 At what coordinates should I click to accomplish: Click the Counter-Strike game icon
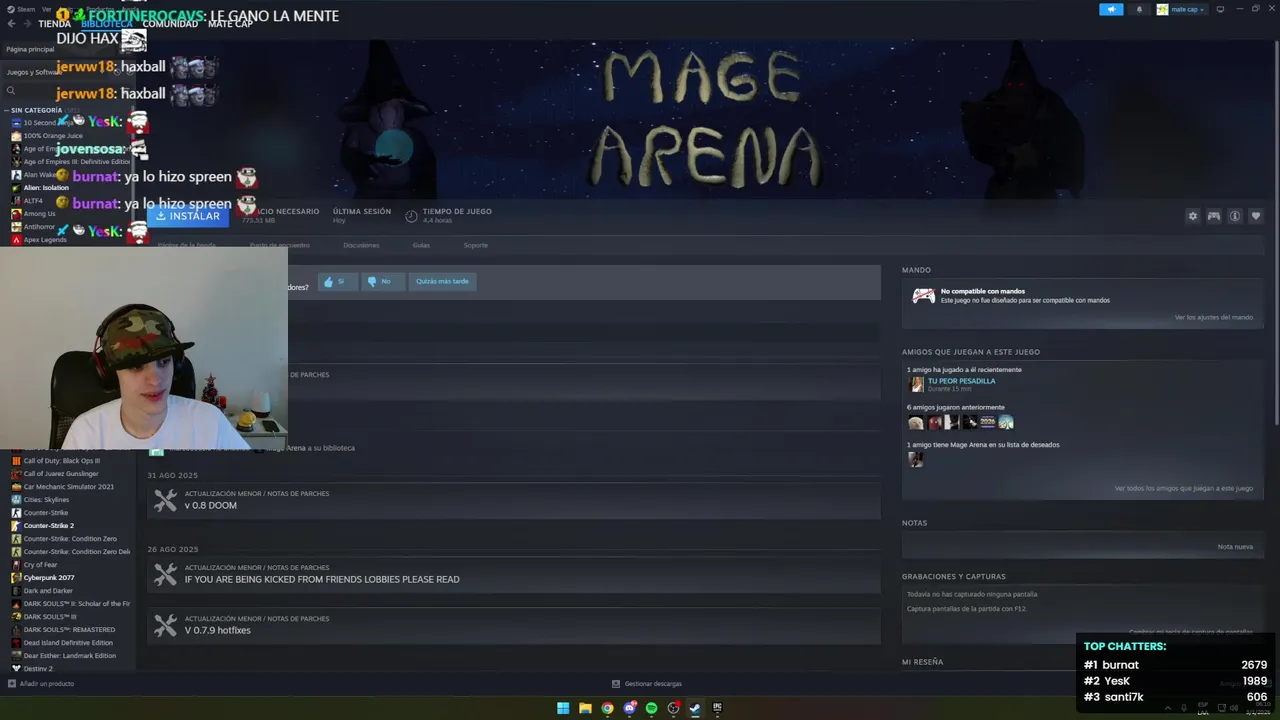point(16,513)
